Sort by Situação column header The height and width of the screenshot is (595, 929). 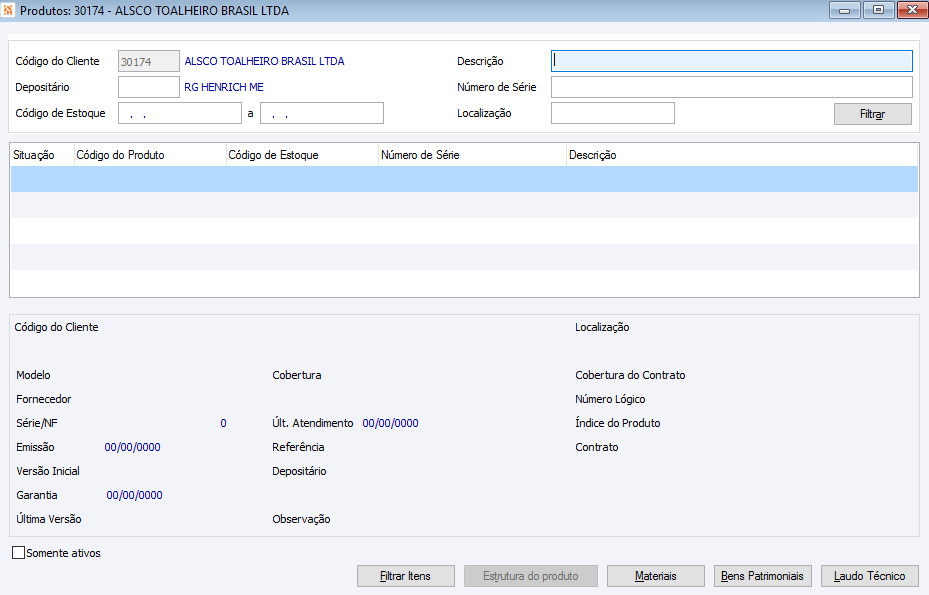[42, 155]
